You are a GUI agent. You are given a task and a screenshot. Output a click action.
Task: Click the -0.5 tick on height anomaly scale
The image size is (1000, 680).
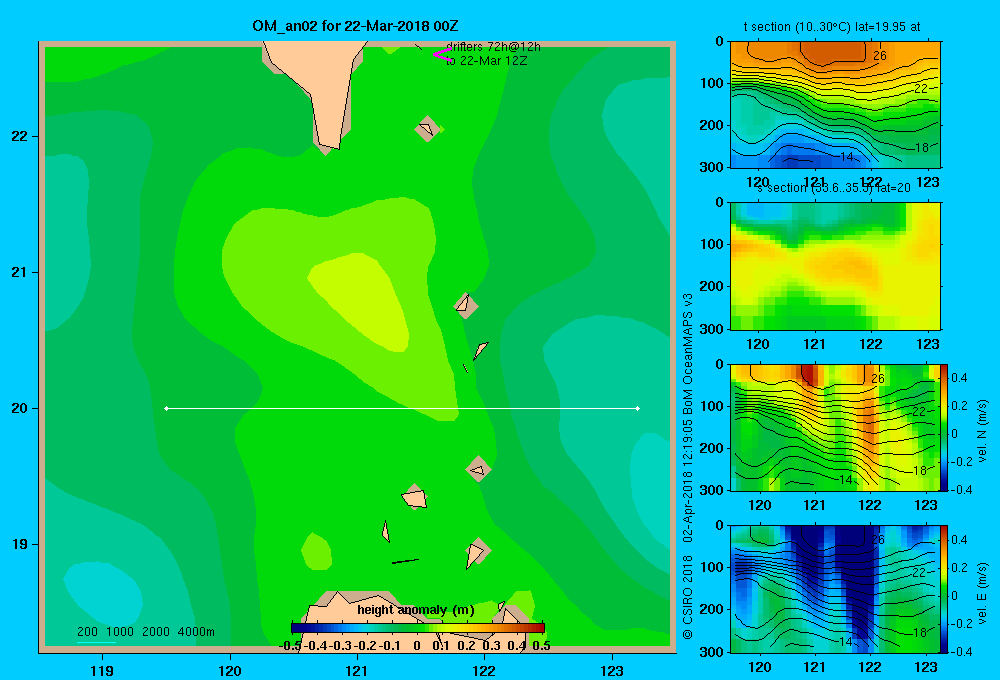(290, 646)
